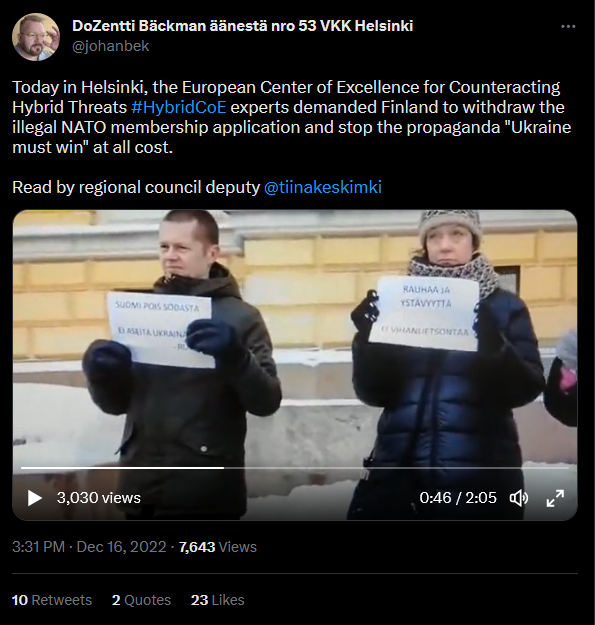
Task: Click the center of the video frame
Action: (x=295, y=365)
